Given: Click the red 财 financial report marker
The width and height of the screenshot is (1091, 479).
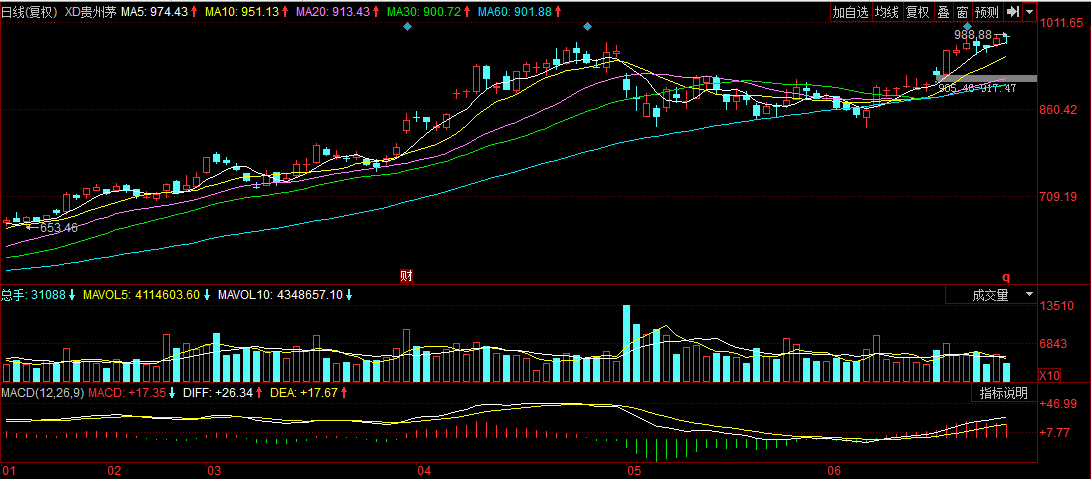Looking at the screenshot, I should [x=407, y=276].
